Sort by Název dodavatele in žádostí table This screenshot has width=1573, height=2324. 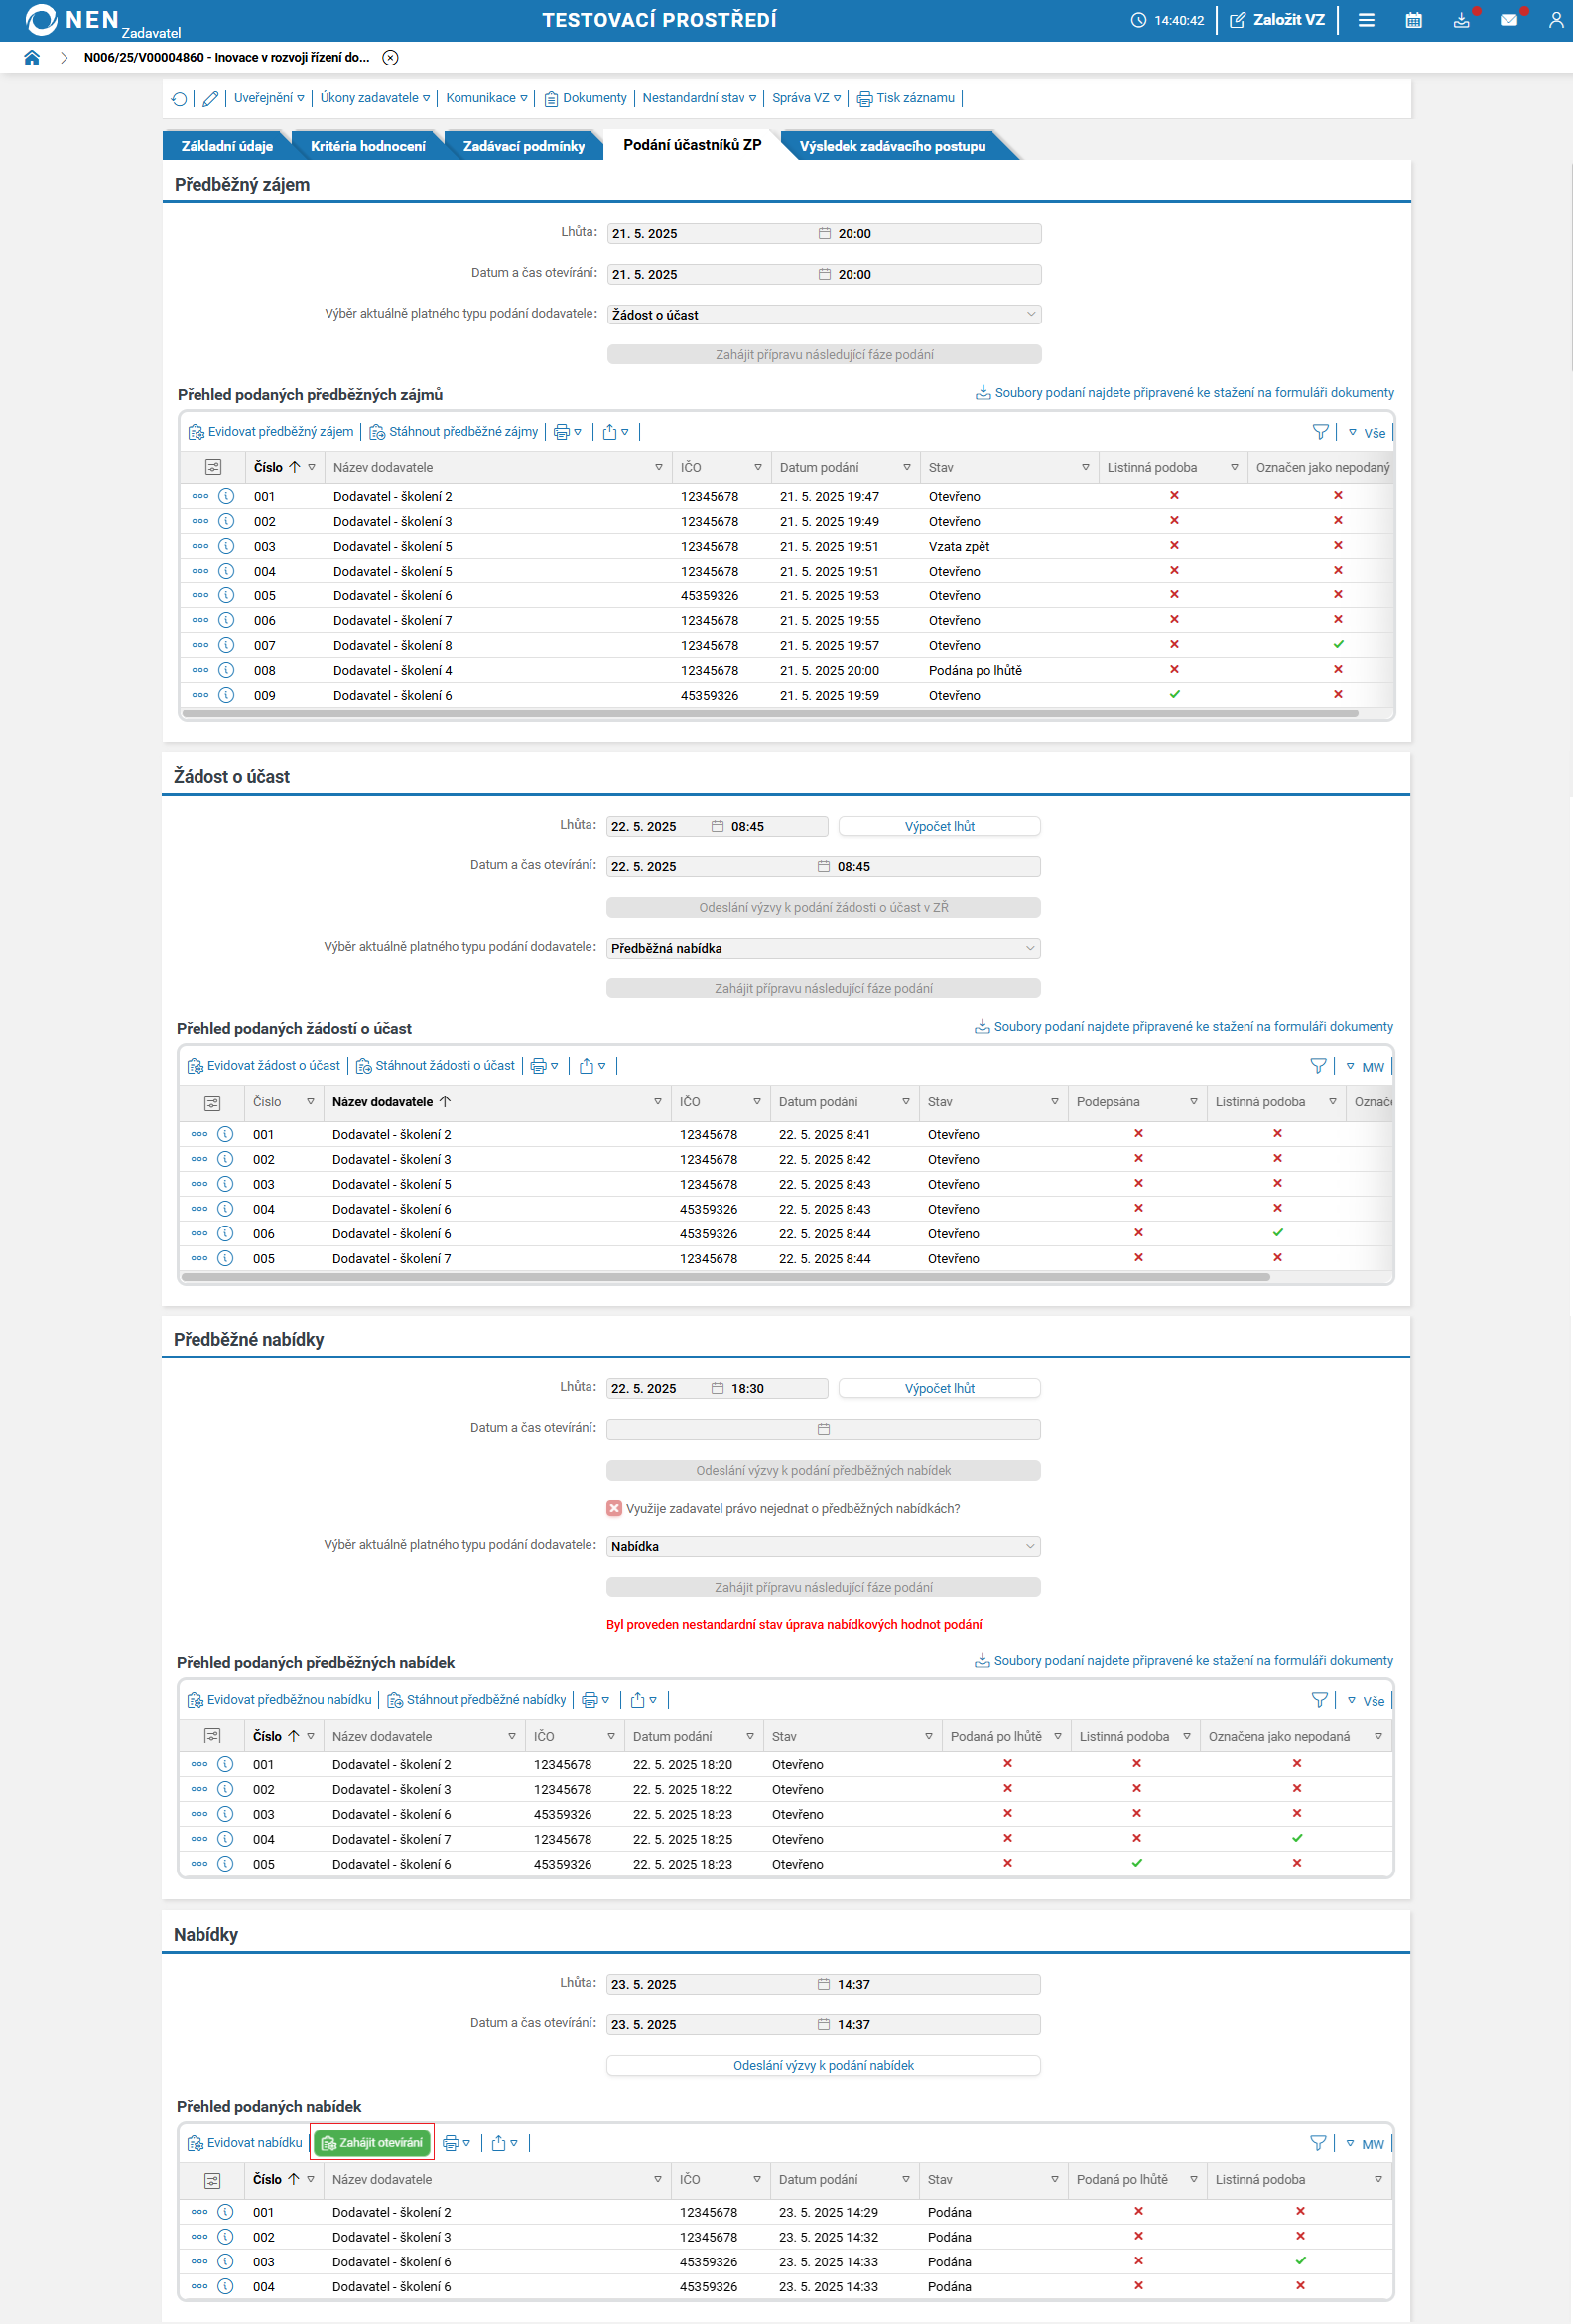click(391, 1102)
